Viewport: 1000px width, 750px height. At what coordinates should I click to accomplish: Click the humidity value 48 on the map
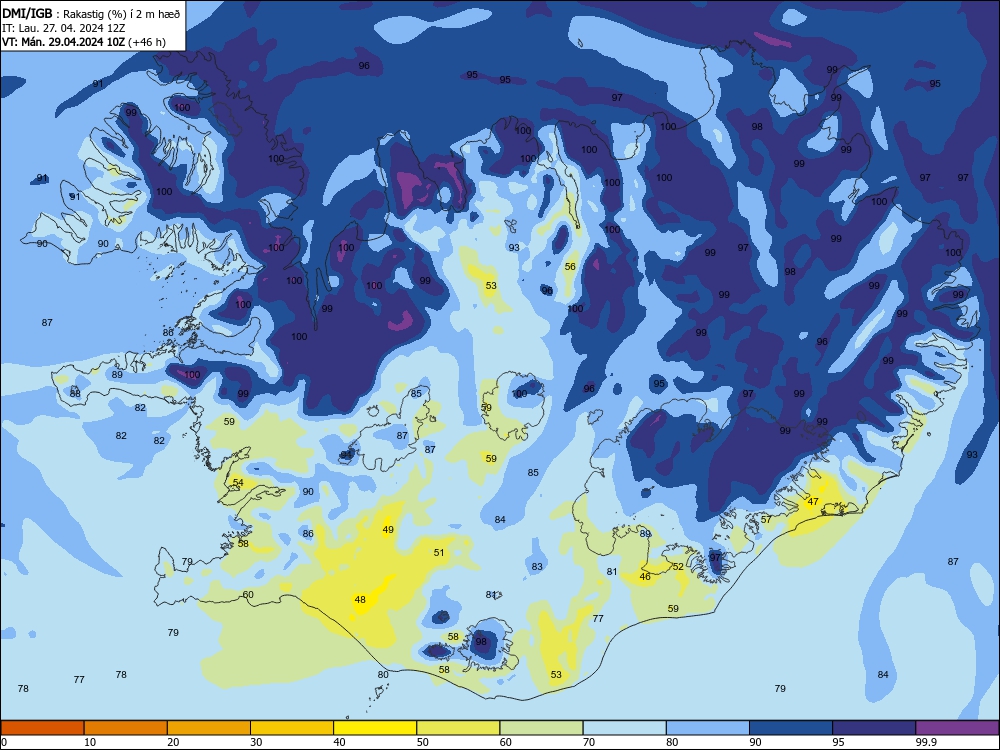click(x=360, y=599)
